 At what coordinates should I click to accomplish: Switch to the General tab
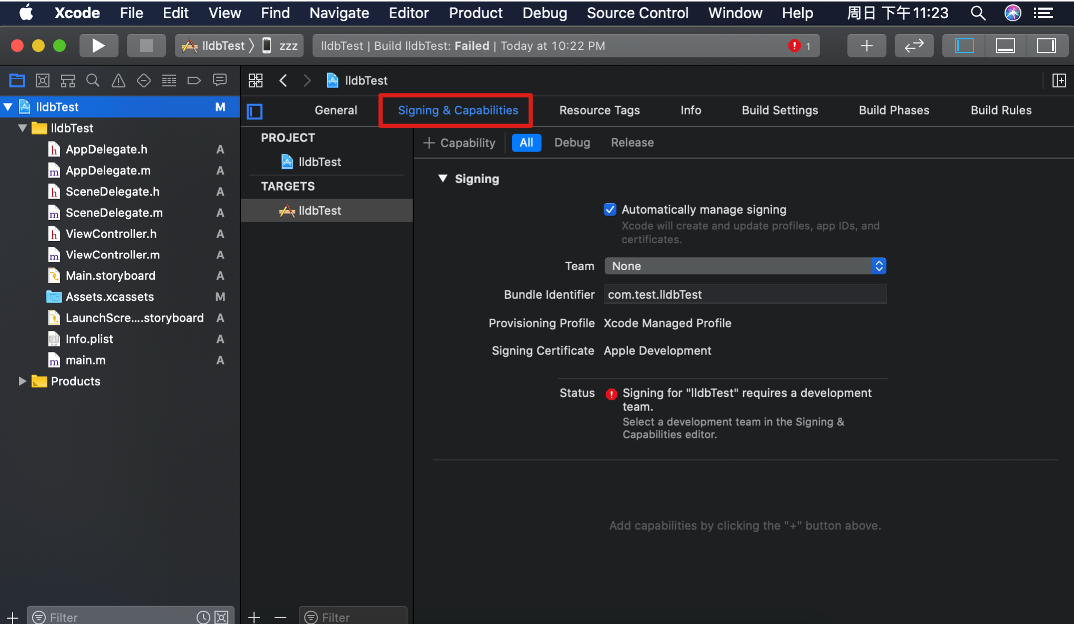tap(336, 110)
